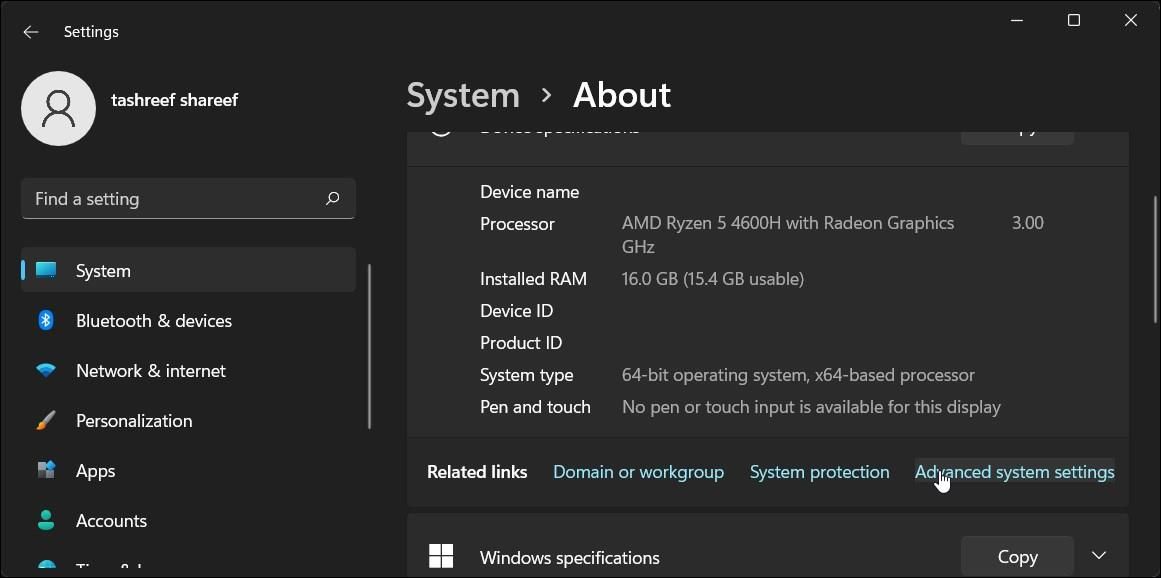Image resolution: width=1161 pixels, height=578 pixels.
Task: Click the 3.00 processor speed value
Action: (x=1028, y=223)
